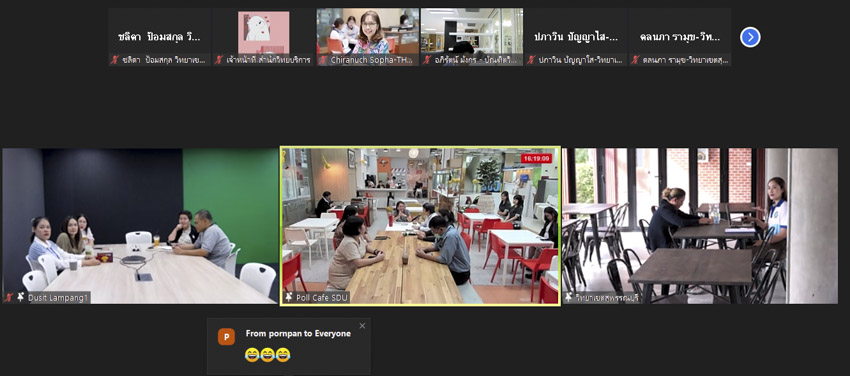Click the muted mic icon on ชลิดา ป้อมสกุล tile
Viewport: 850px width, 376px height.
[x=115, y=60]
